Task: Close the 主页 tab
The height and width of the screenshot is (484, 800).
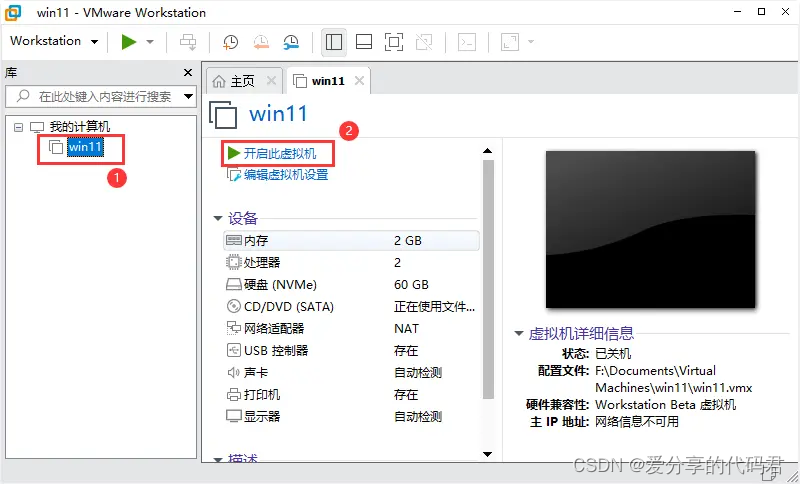Action: coord(271,81)
